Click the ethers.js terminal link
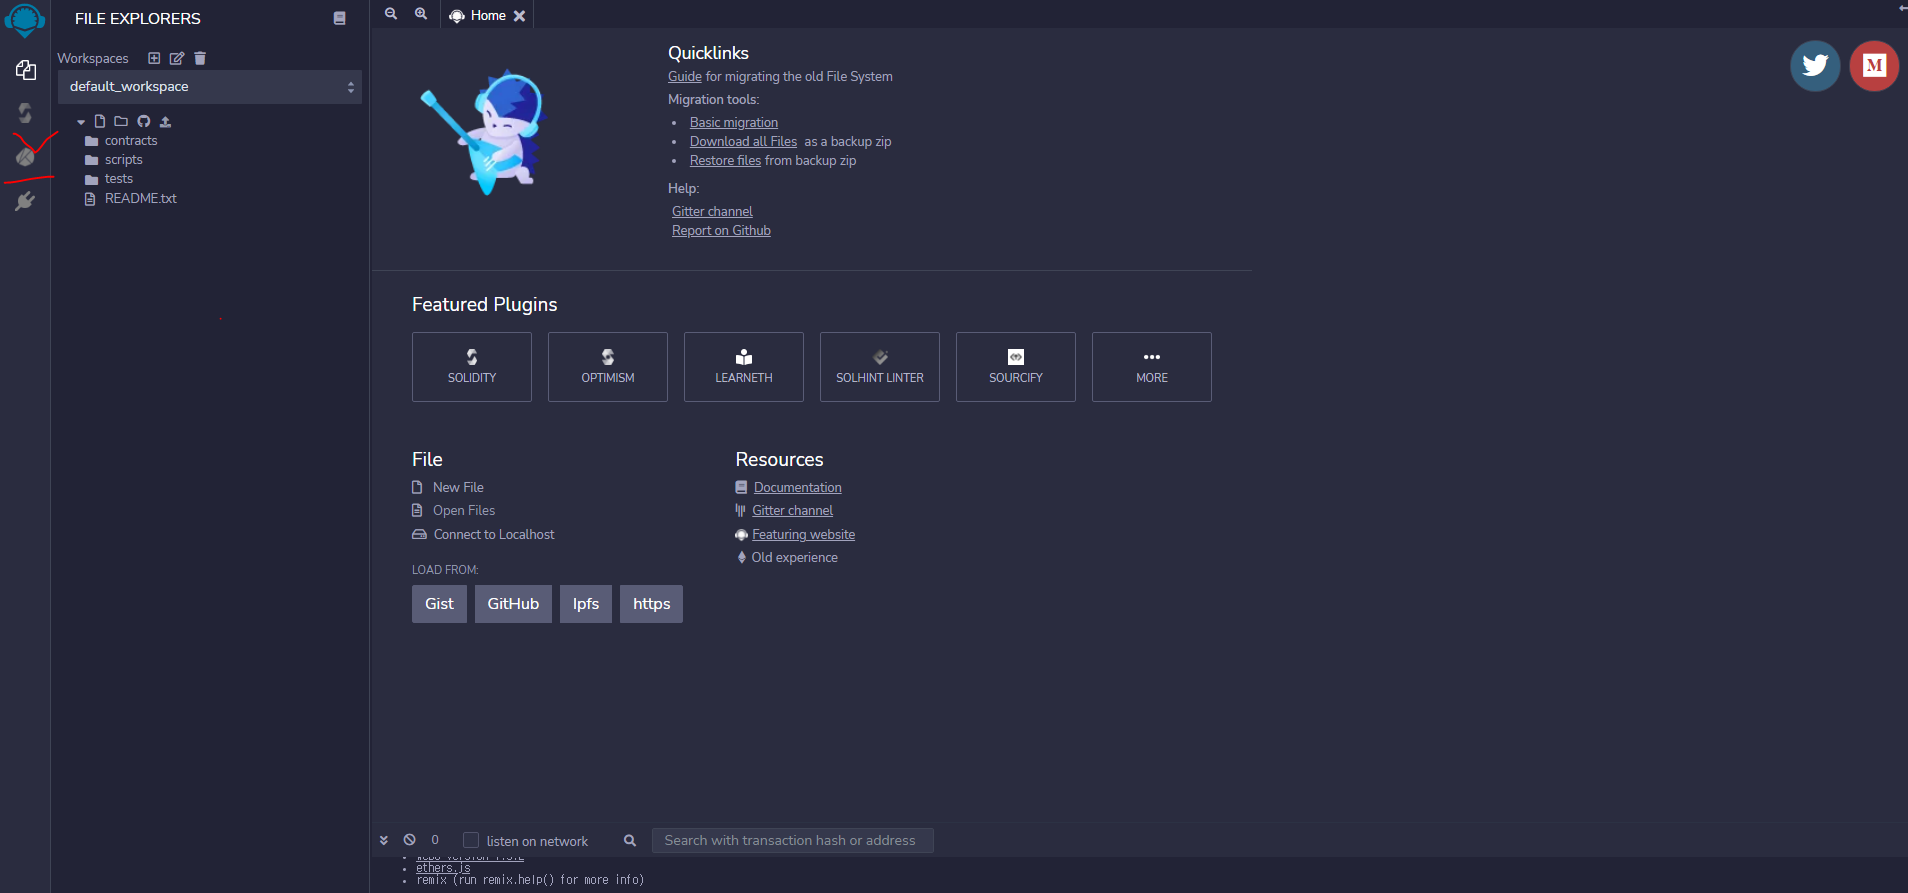This screenshot has height=893, width=1908. click(443, 868)
